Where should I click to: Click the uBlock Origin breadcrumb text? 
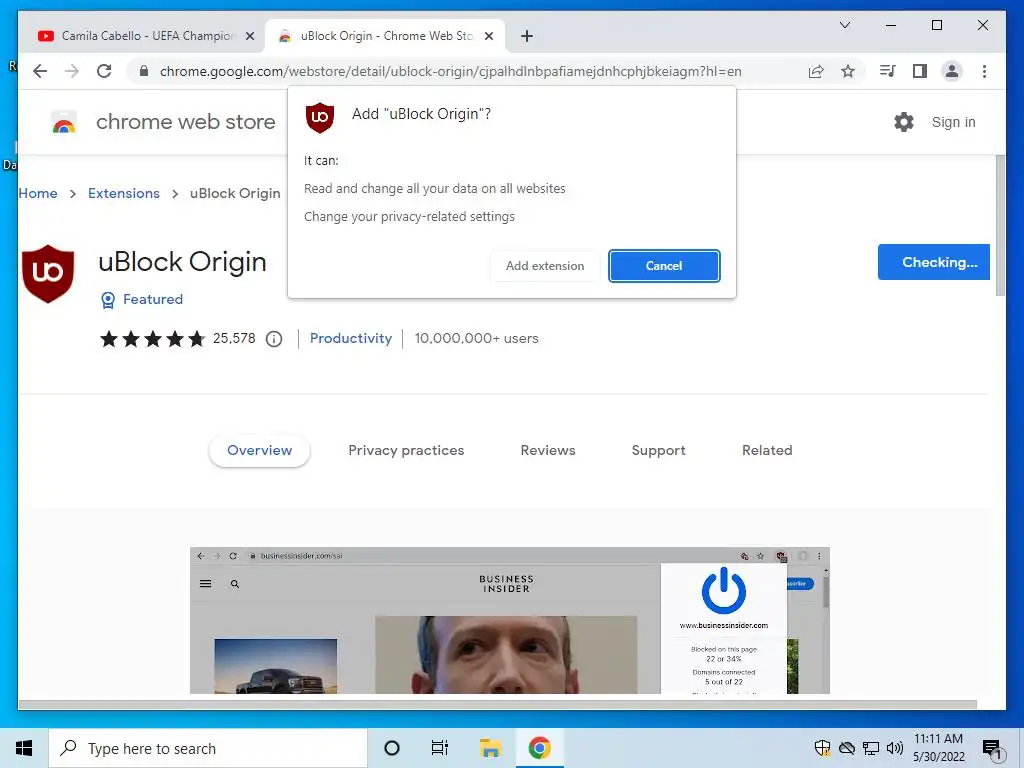coord(235,193)
